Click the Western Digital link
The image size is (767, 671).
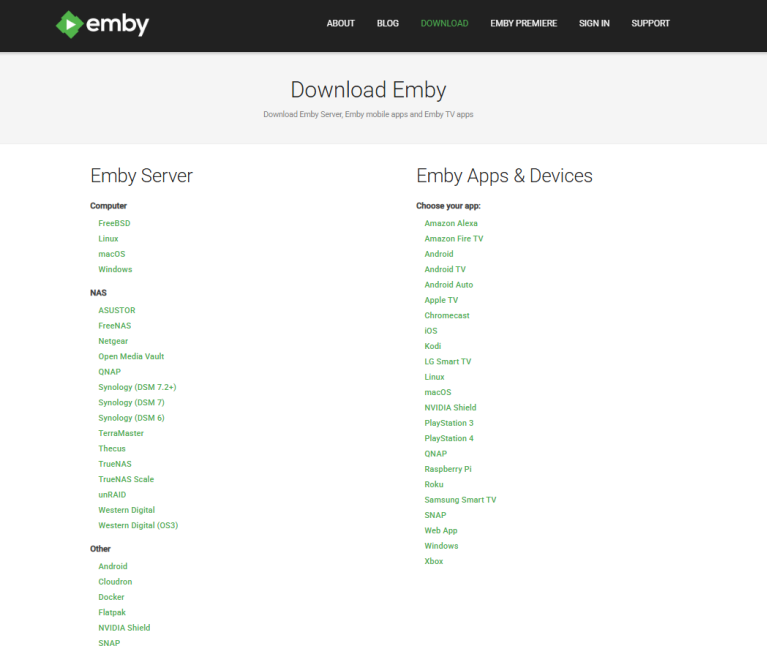click(126, 510)
